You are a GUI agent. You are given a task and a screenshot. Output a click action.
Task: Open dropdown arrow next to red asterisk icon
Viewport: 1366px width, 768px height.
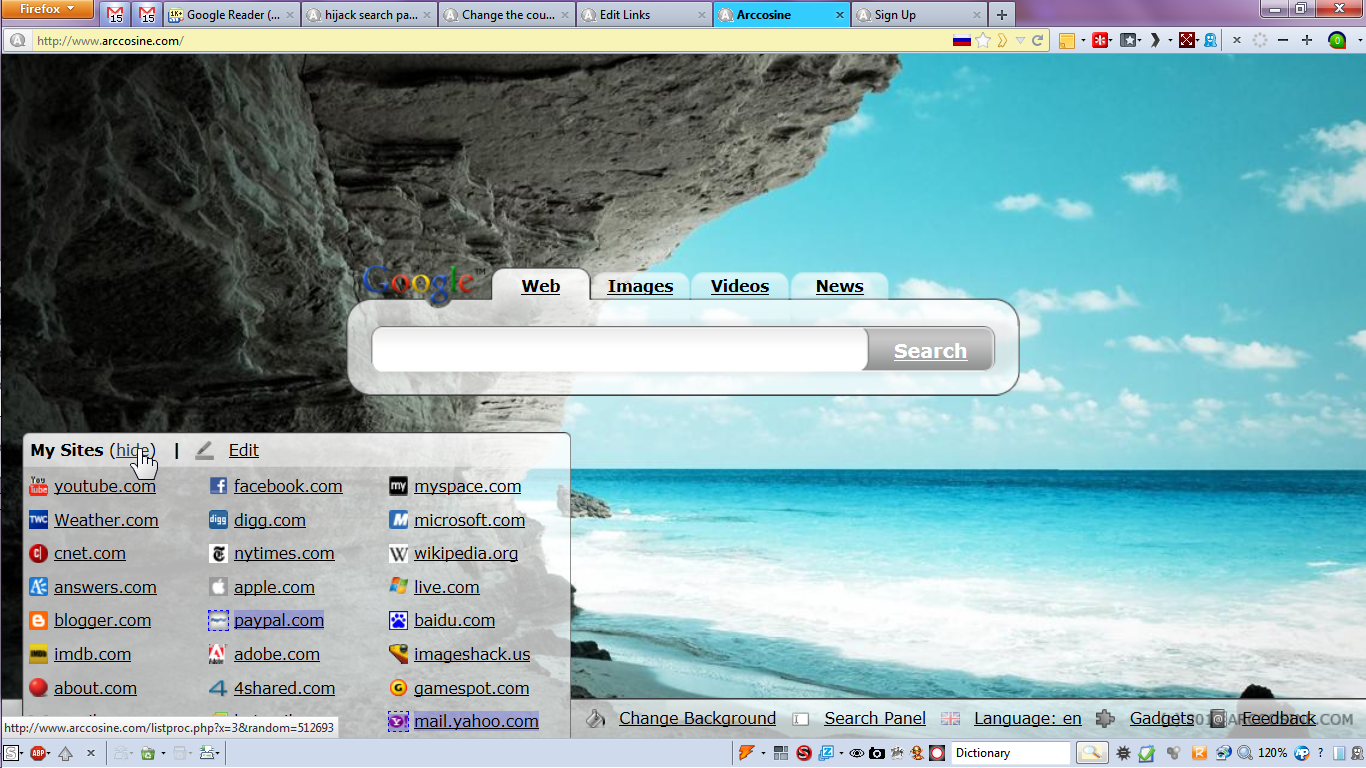pyautogui.click(x=1112, y=41)
